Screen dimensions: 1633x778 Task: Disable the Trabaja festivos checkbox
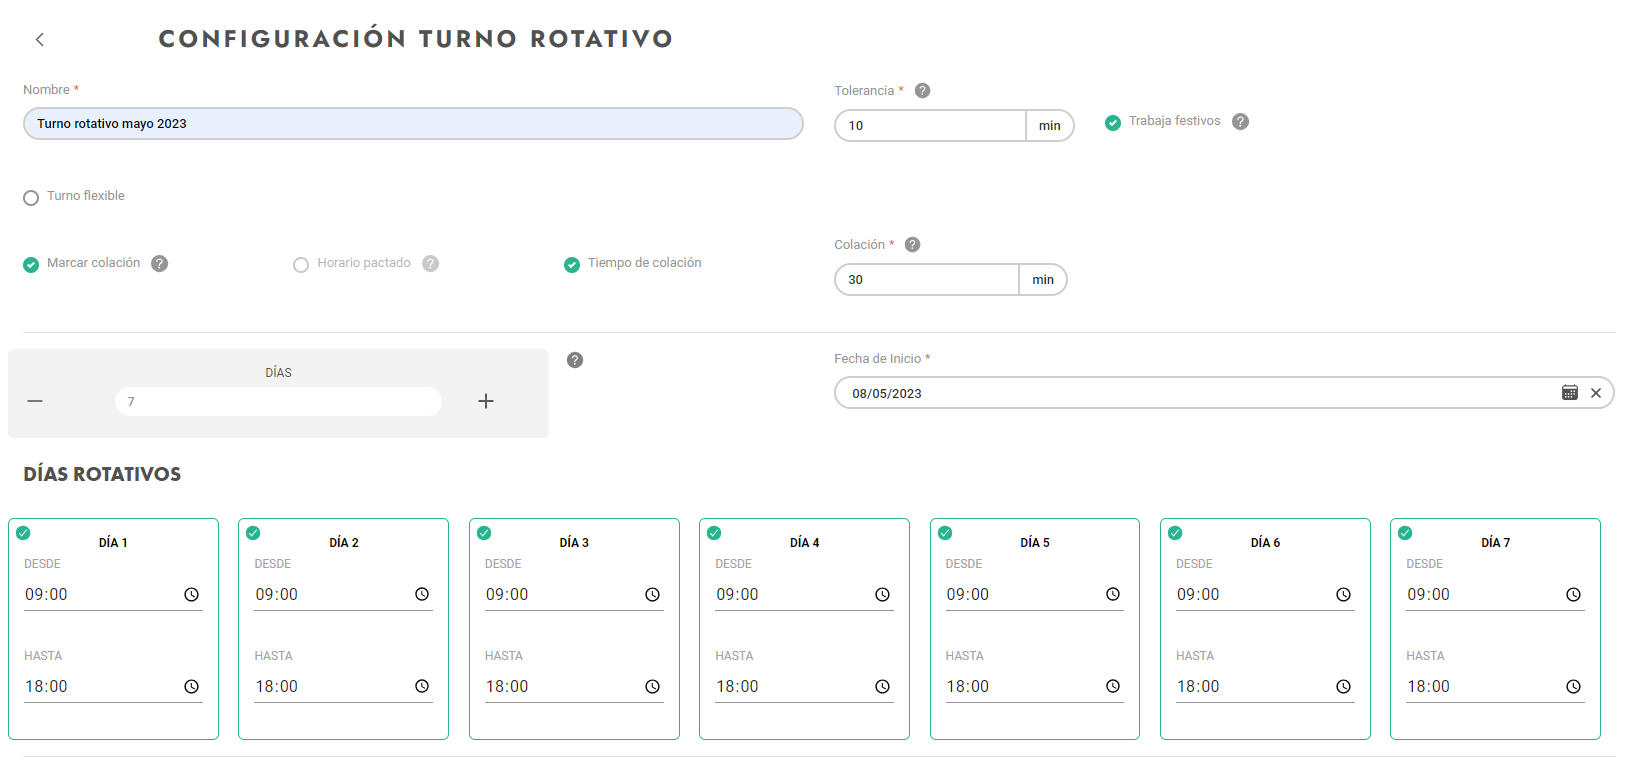point(1113,123)
